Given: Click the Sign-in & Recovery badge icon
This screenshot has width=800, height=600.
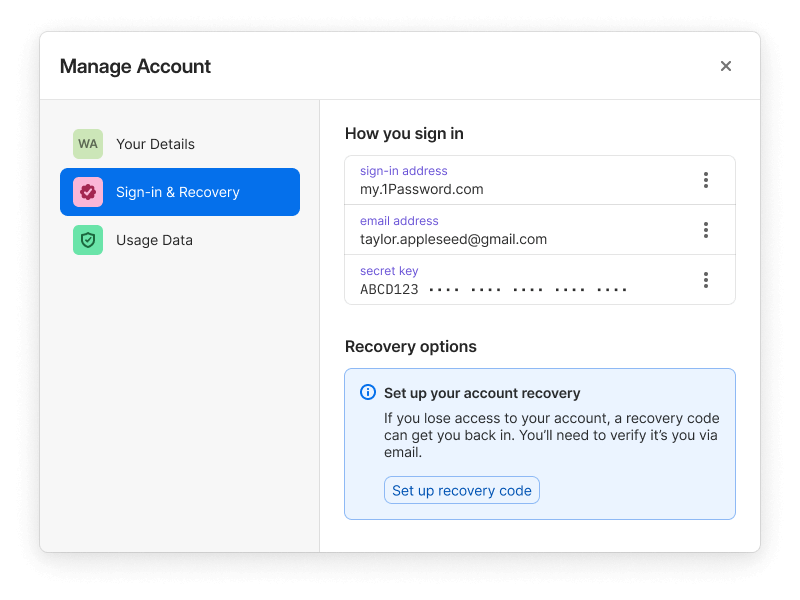Looking at the screenshot, I should coord(88,192).
